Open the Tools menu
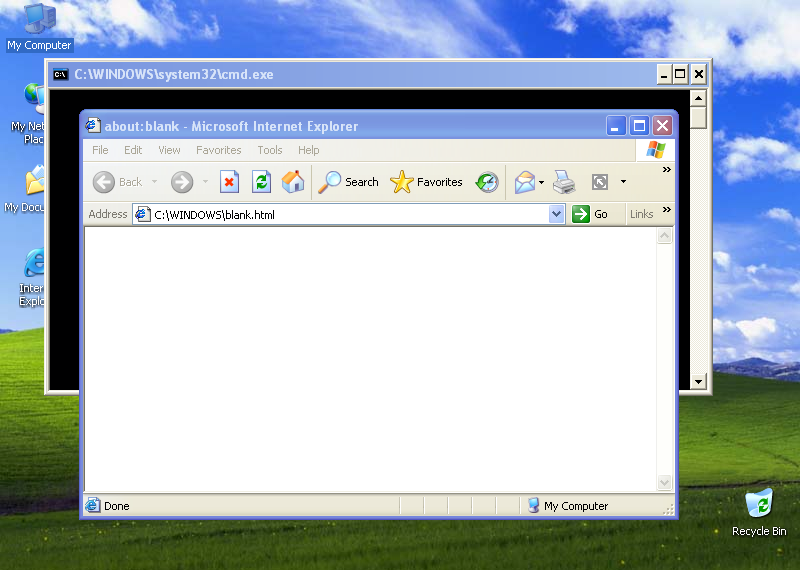The height and width of the screenshot is (570, 800). coord(269,150)
